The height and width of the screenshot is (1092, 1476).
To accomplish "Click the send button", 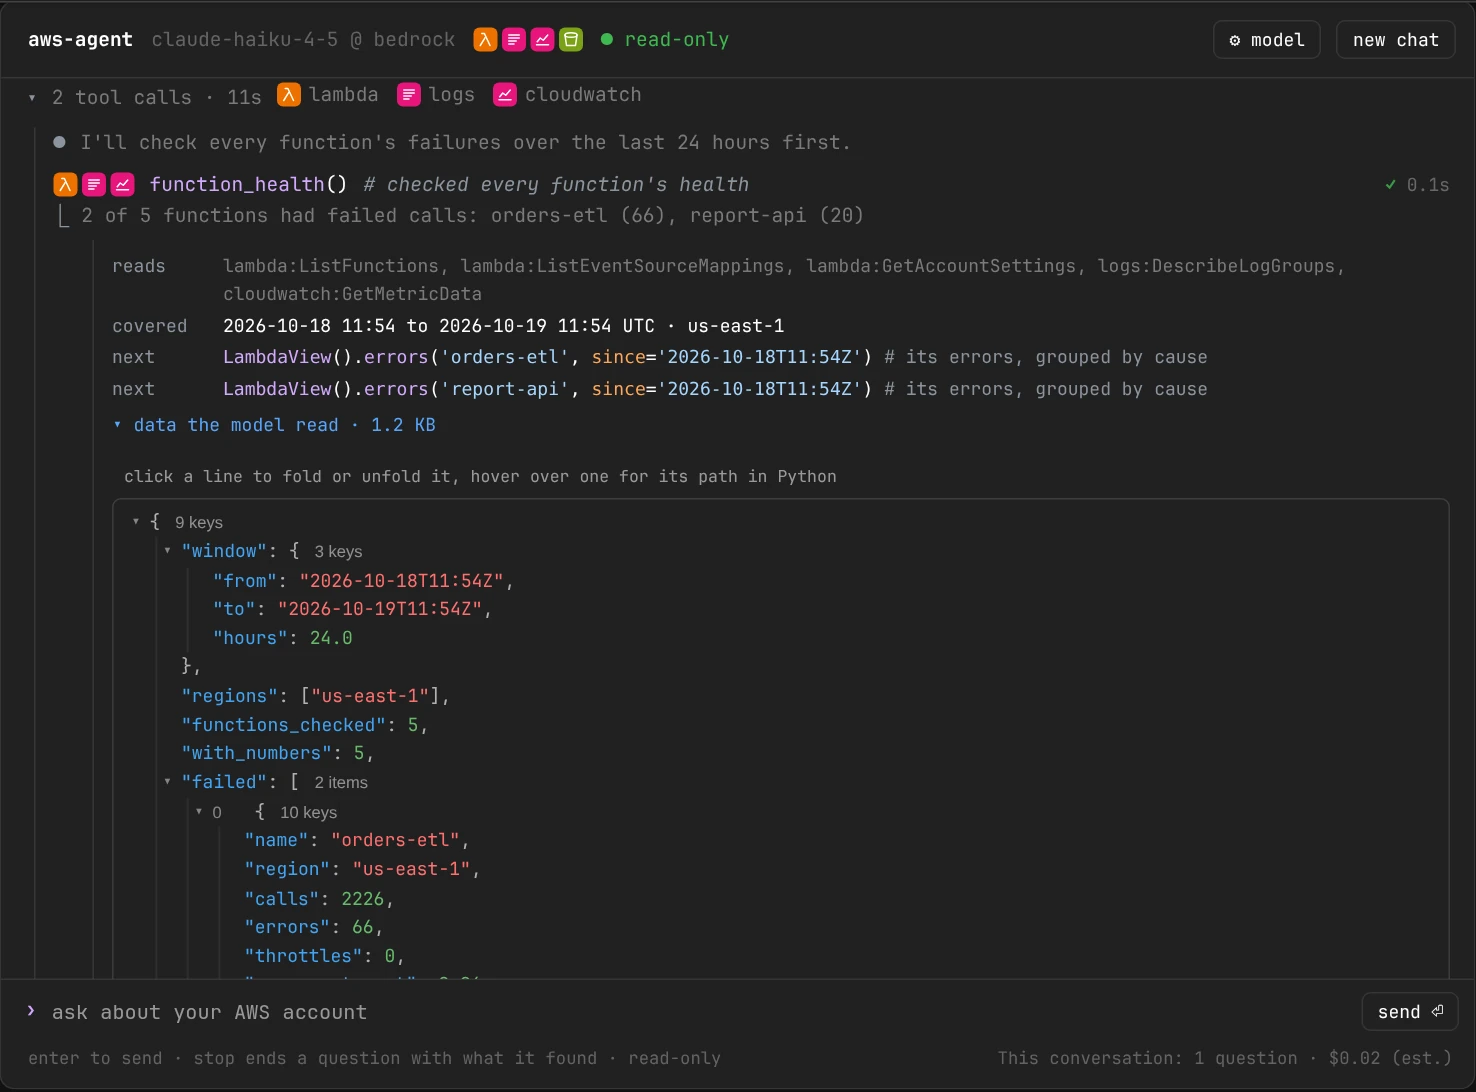I will tap(1410, 1012).
